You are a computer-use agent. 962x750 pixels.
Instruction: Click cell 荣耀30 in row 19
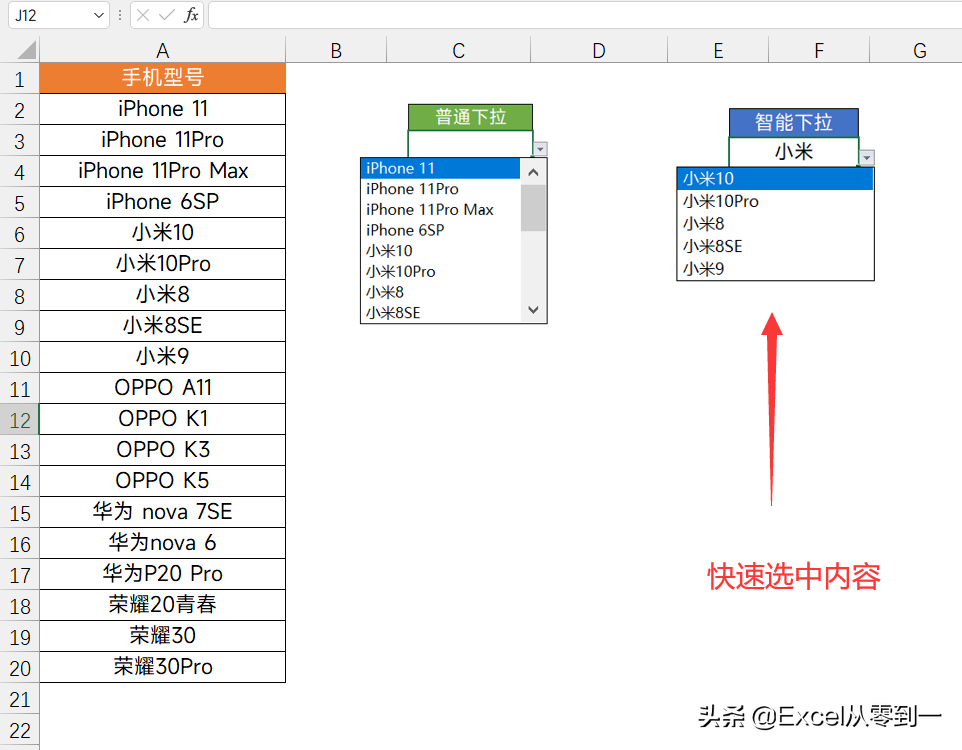pyautogui.click(x=163, y=636)
